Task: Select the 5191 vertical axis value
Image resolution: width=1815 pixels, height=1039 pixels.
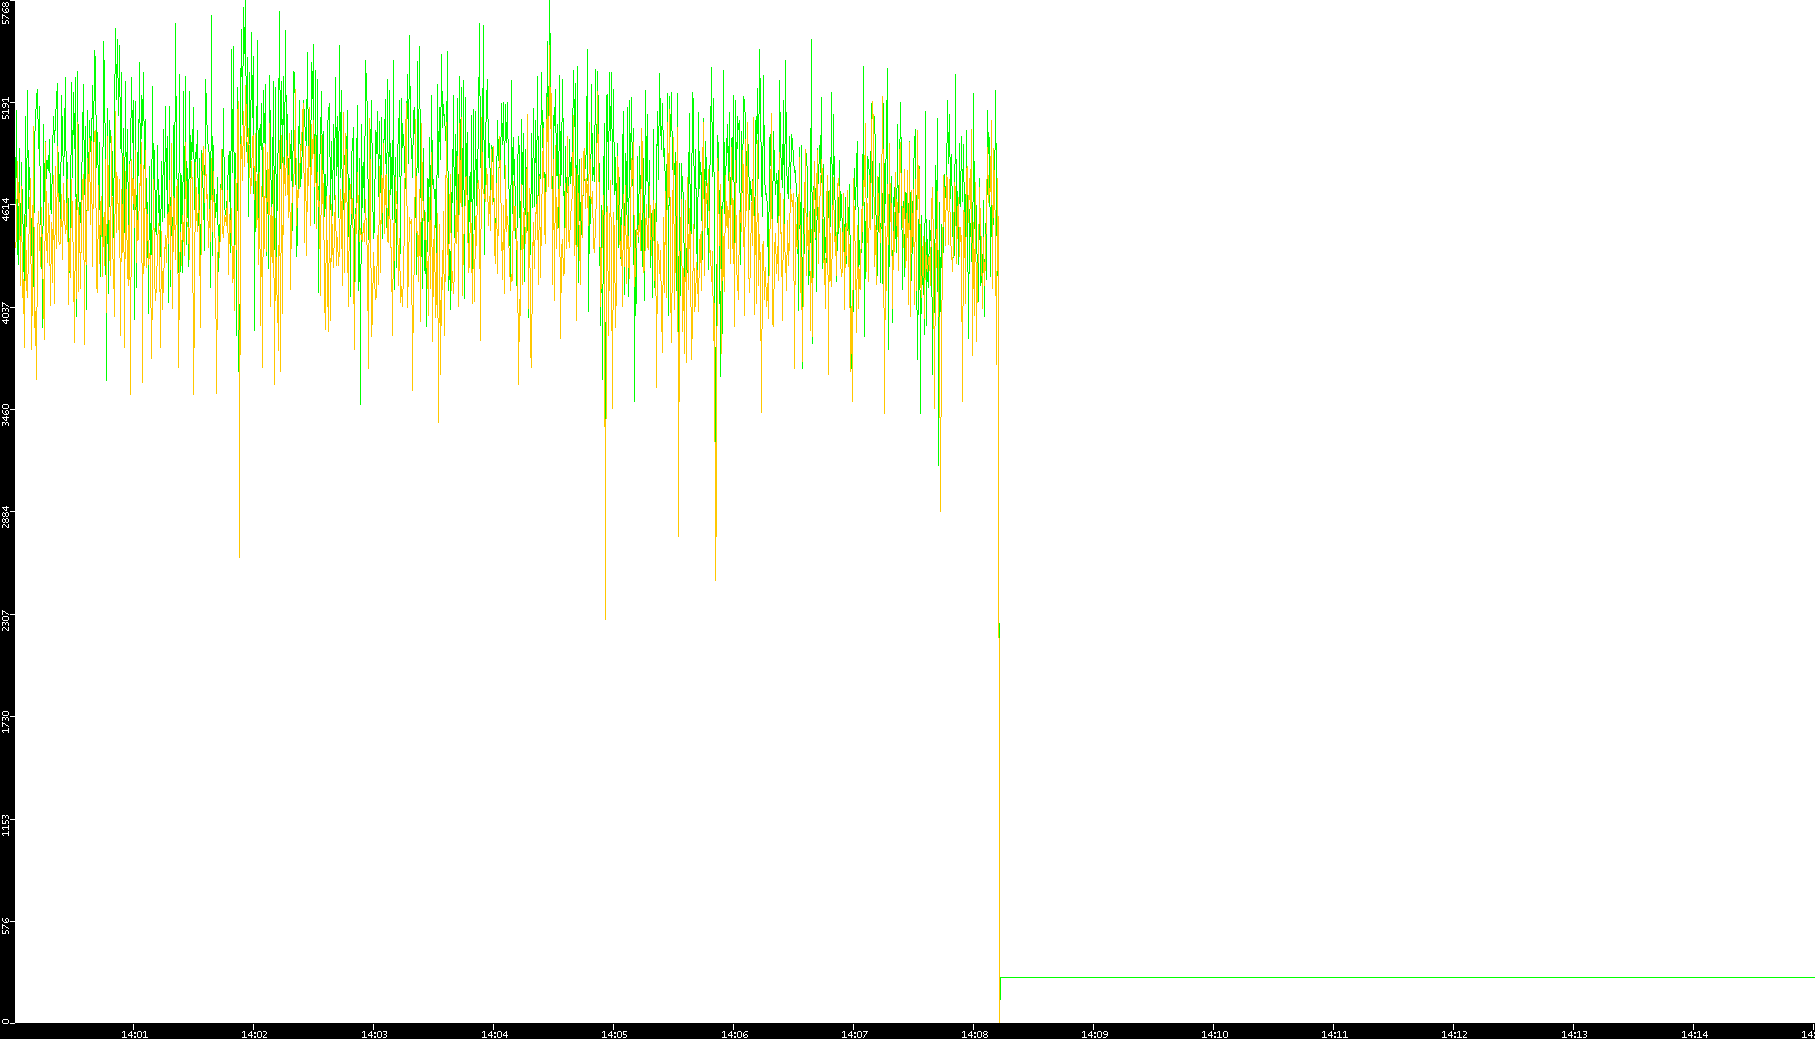Action: point(7,108)
